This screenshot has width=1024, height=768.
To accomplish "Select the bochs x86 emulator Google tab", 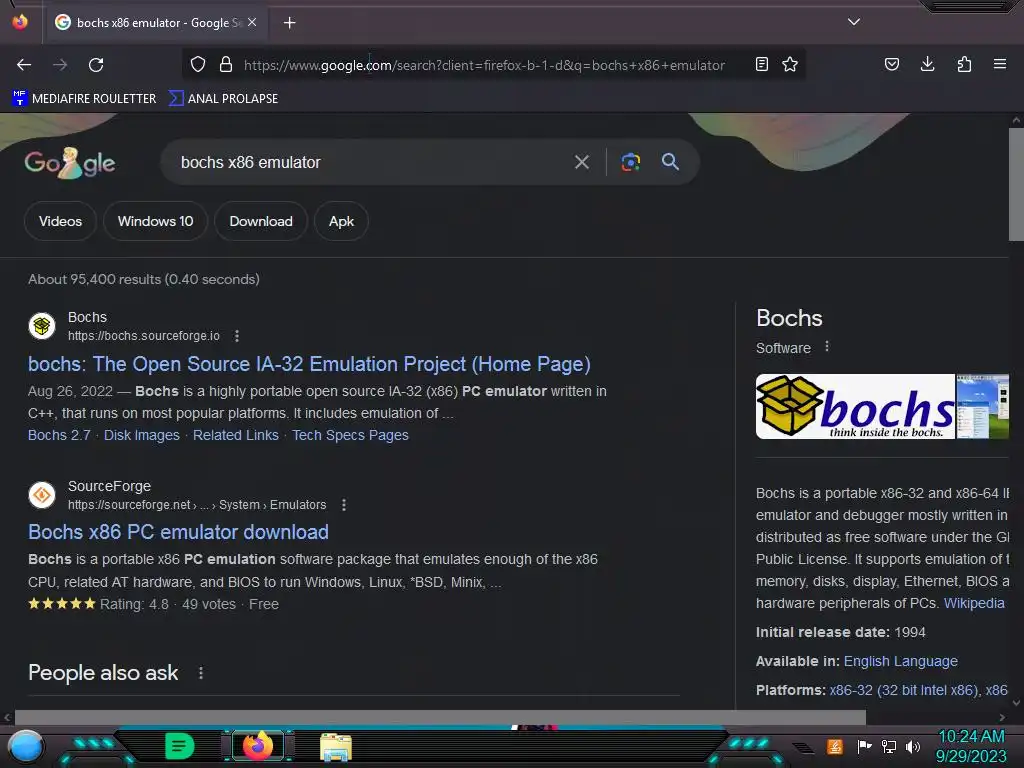I will coord(157,23).
